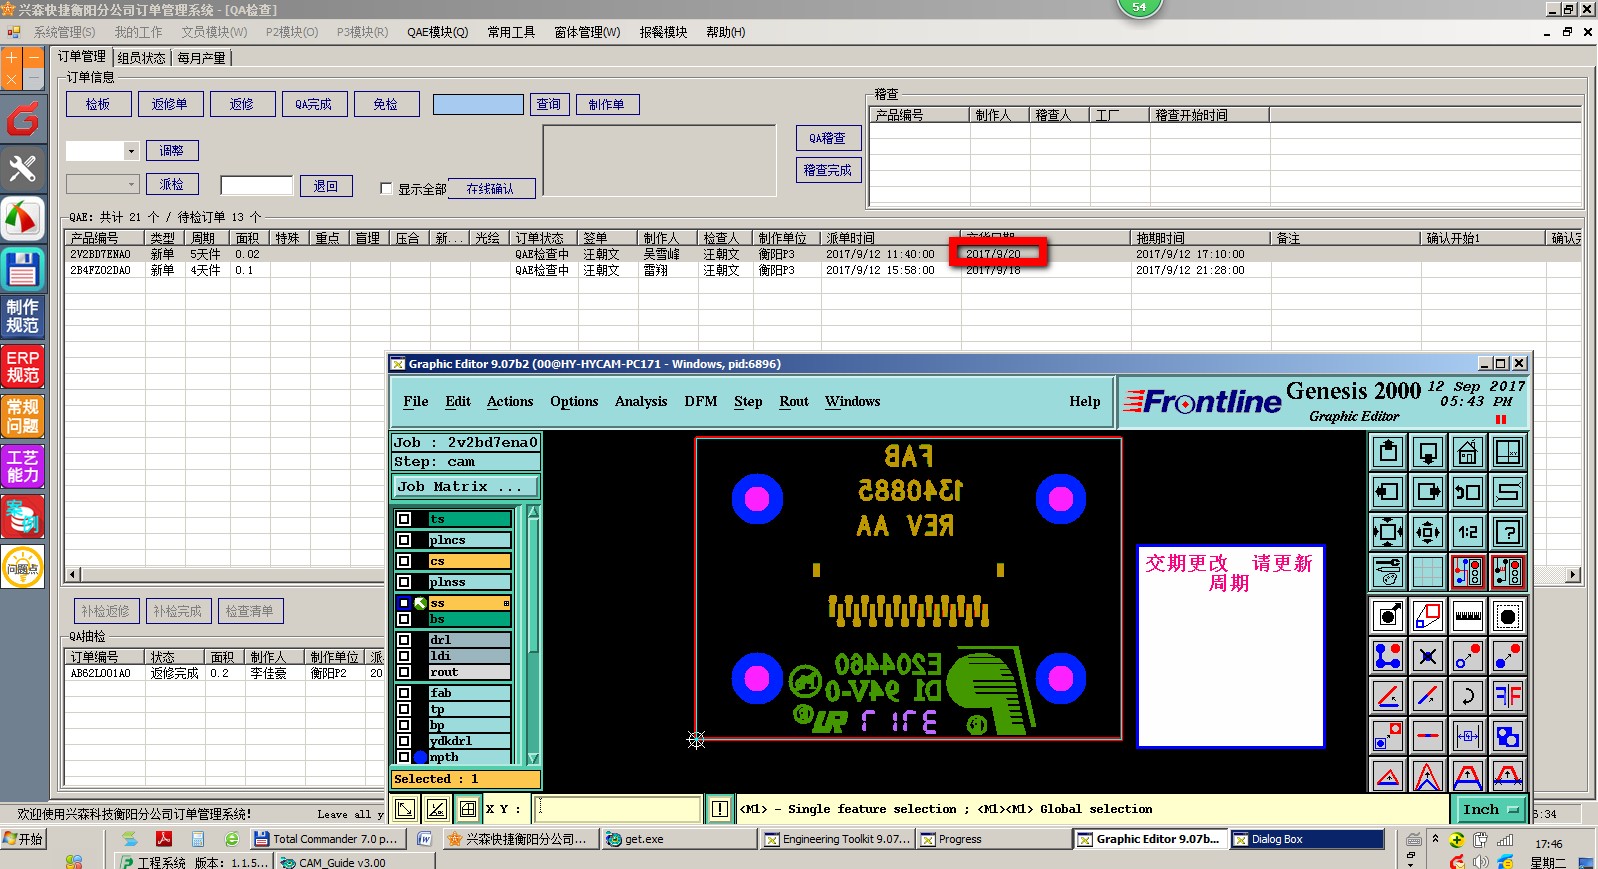Toggle the plnss layer checkbox

(x=404, y=582)
